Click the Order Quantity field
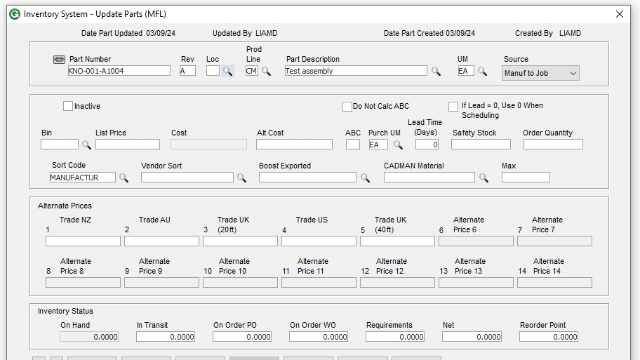This screenshot has width=640, height=360. (x=553, y=144)
